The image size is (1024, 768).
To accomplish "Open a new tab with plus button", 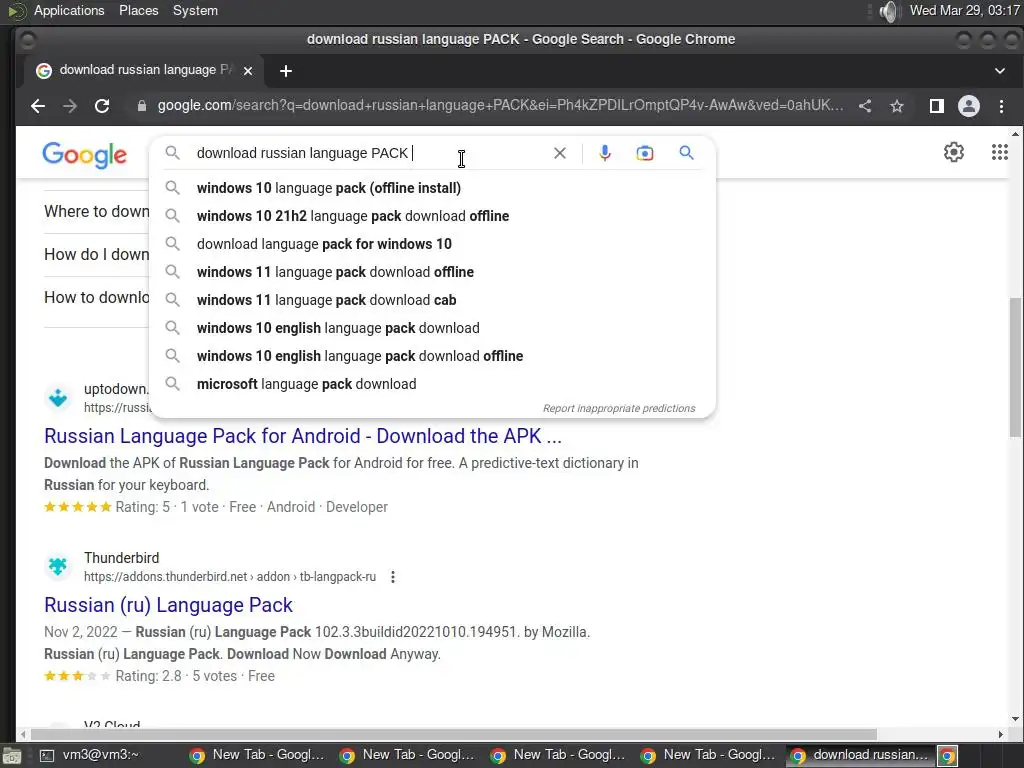I will coord(285,71).
